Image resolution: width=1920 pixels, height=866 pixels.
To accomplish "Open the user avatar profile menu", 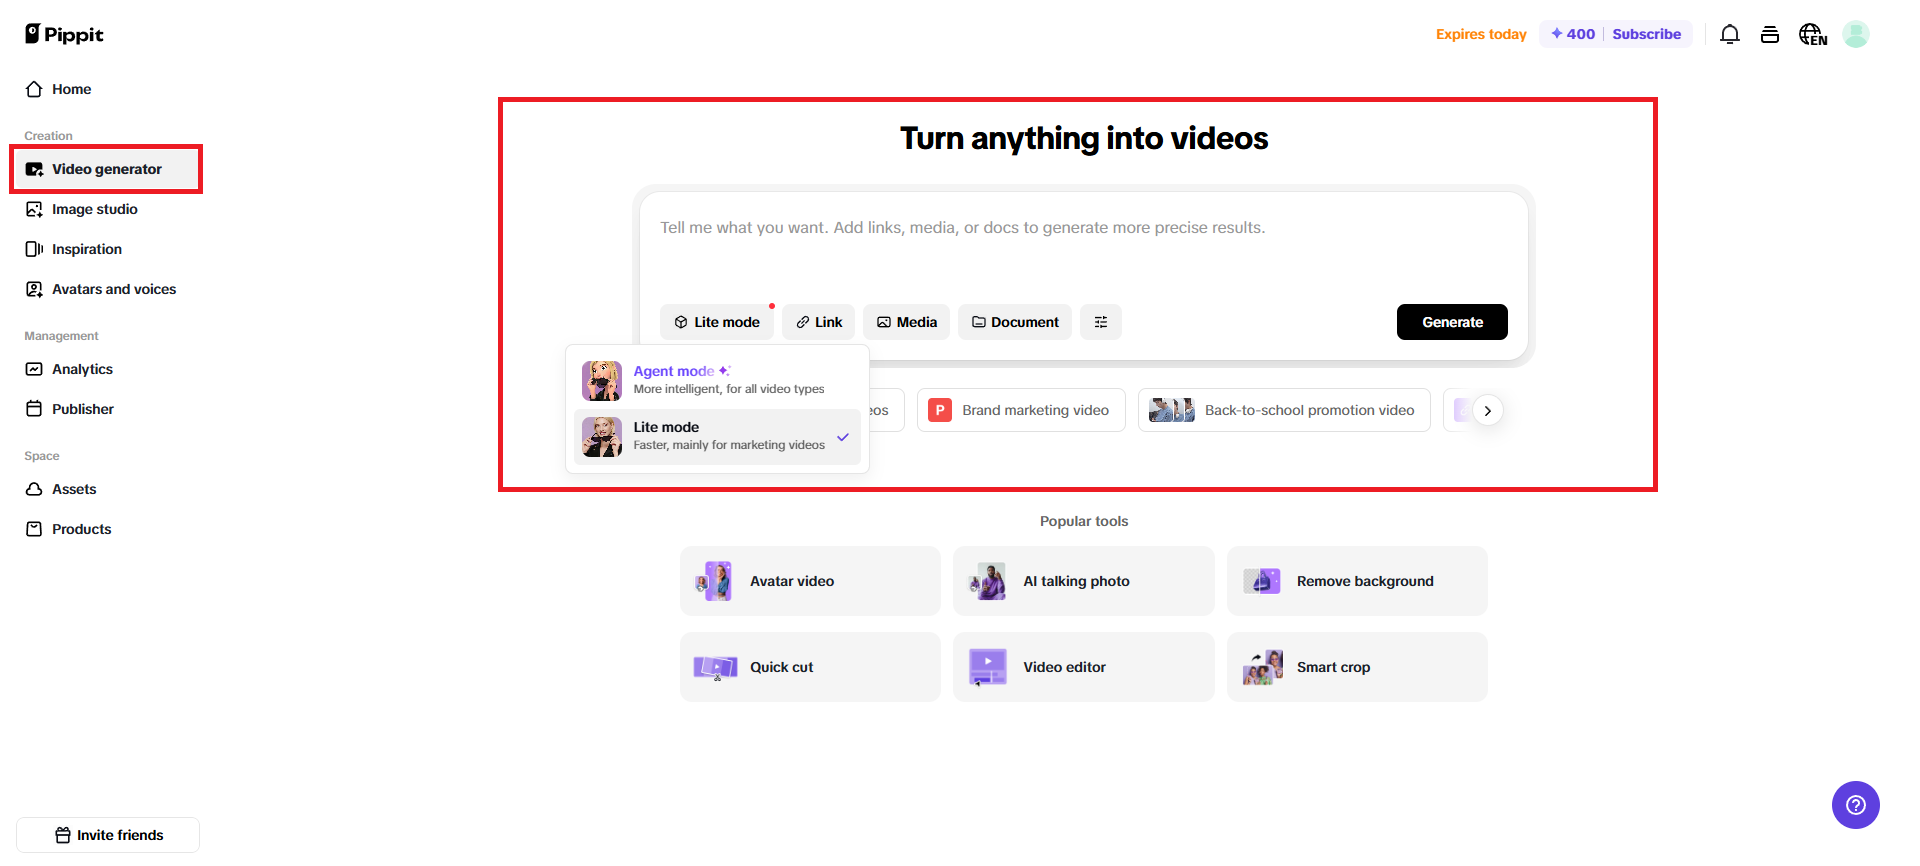I will [1856, 34].
